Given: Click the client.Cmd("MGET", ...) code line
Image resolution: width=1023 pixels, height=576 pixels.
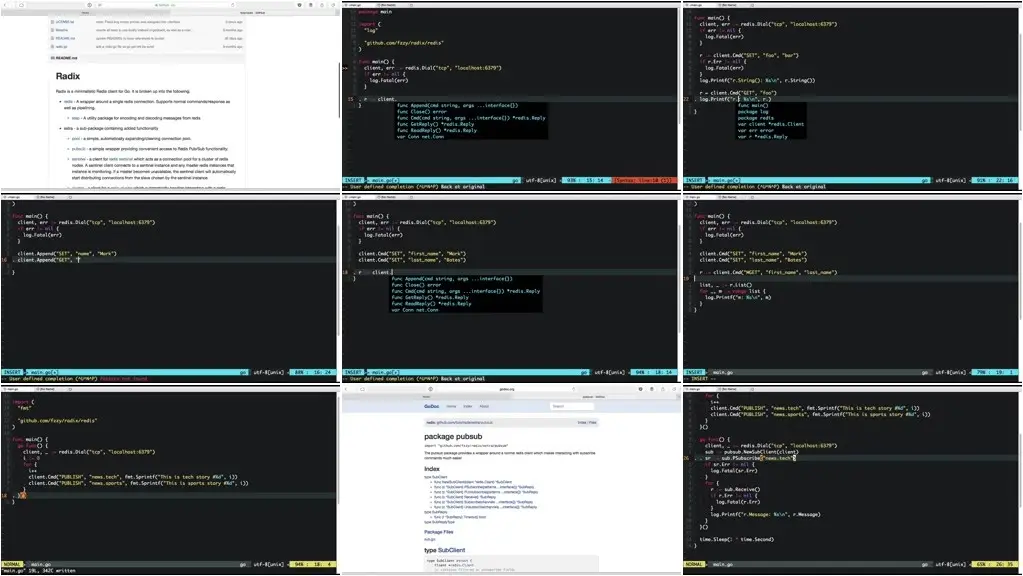Looking at the screenshot, I should [768, 273].
